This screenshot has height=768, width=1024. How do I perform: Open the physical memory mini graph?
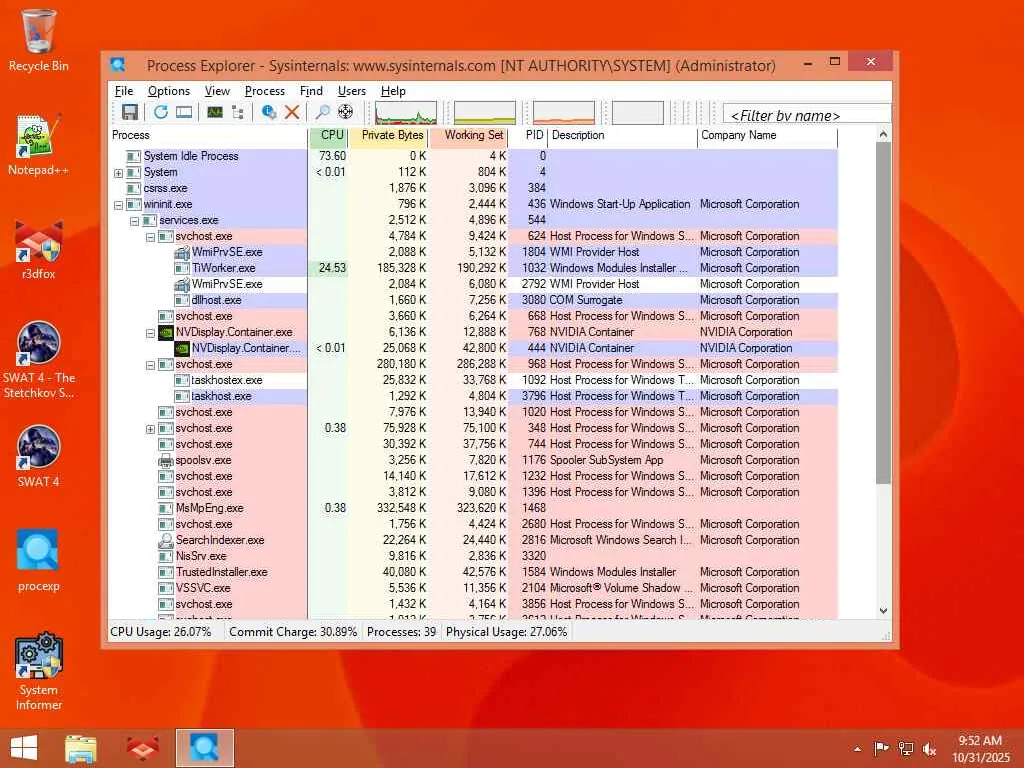(x=564, y=113)
